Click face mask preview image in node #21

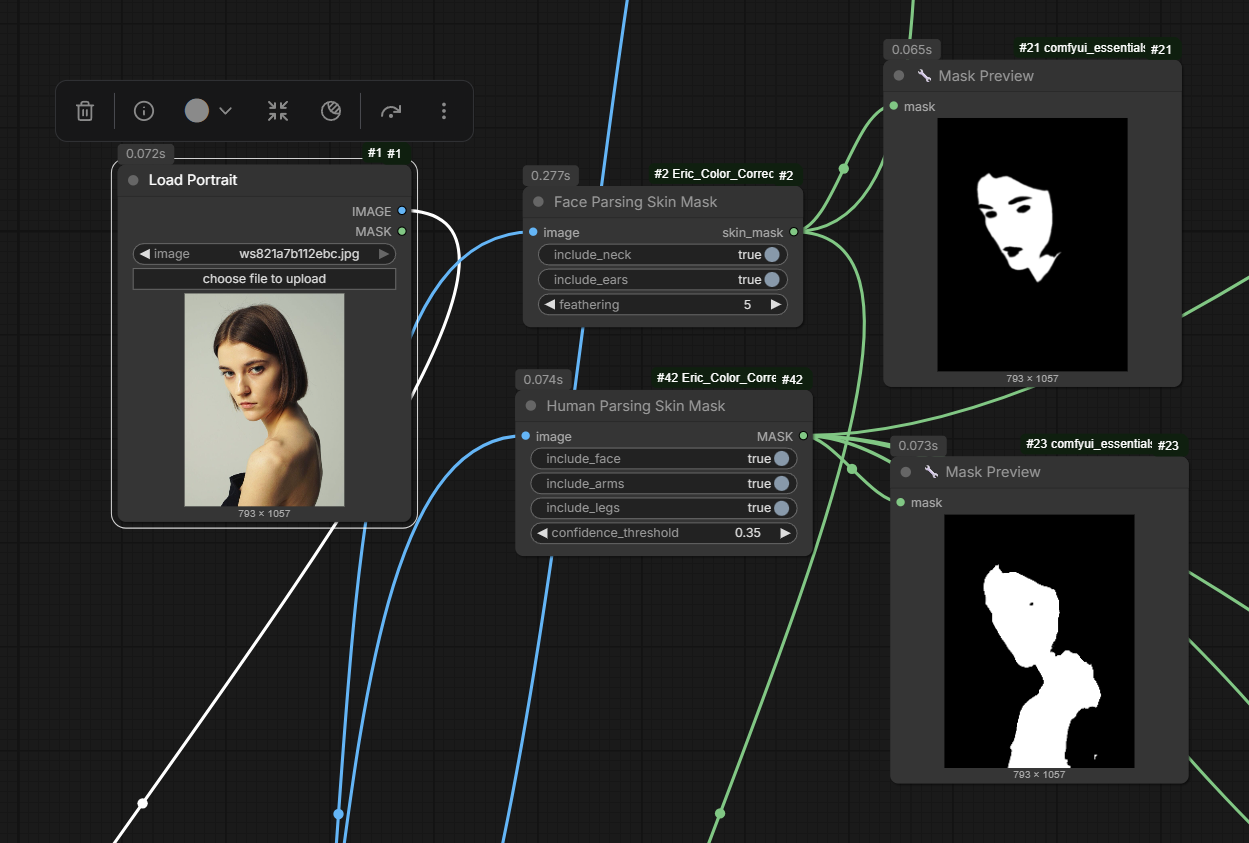pyautogui.click(x=1032, y=245)
